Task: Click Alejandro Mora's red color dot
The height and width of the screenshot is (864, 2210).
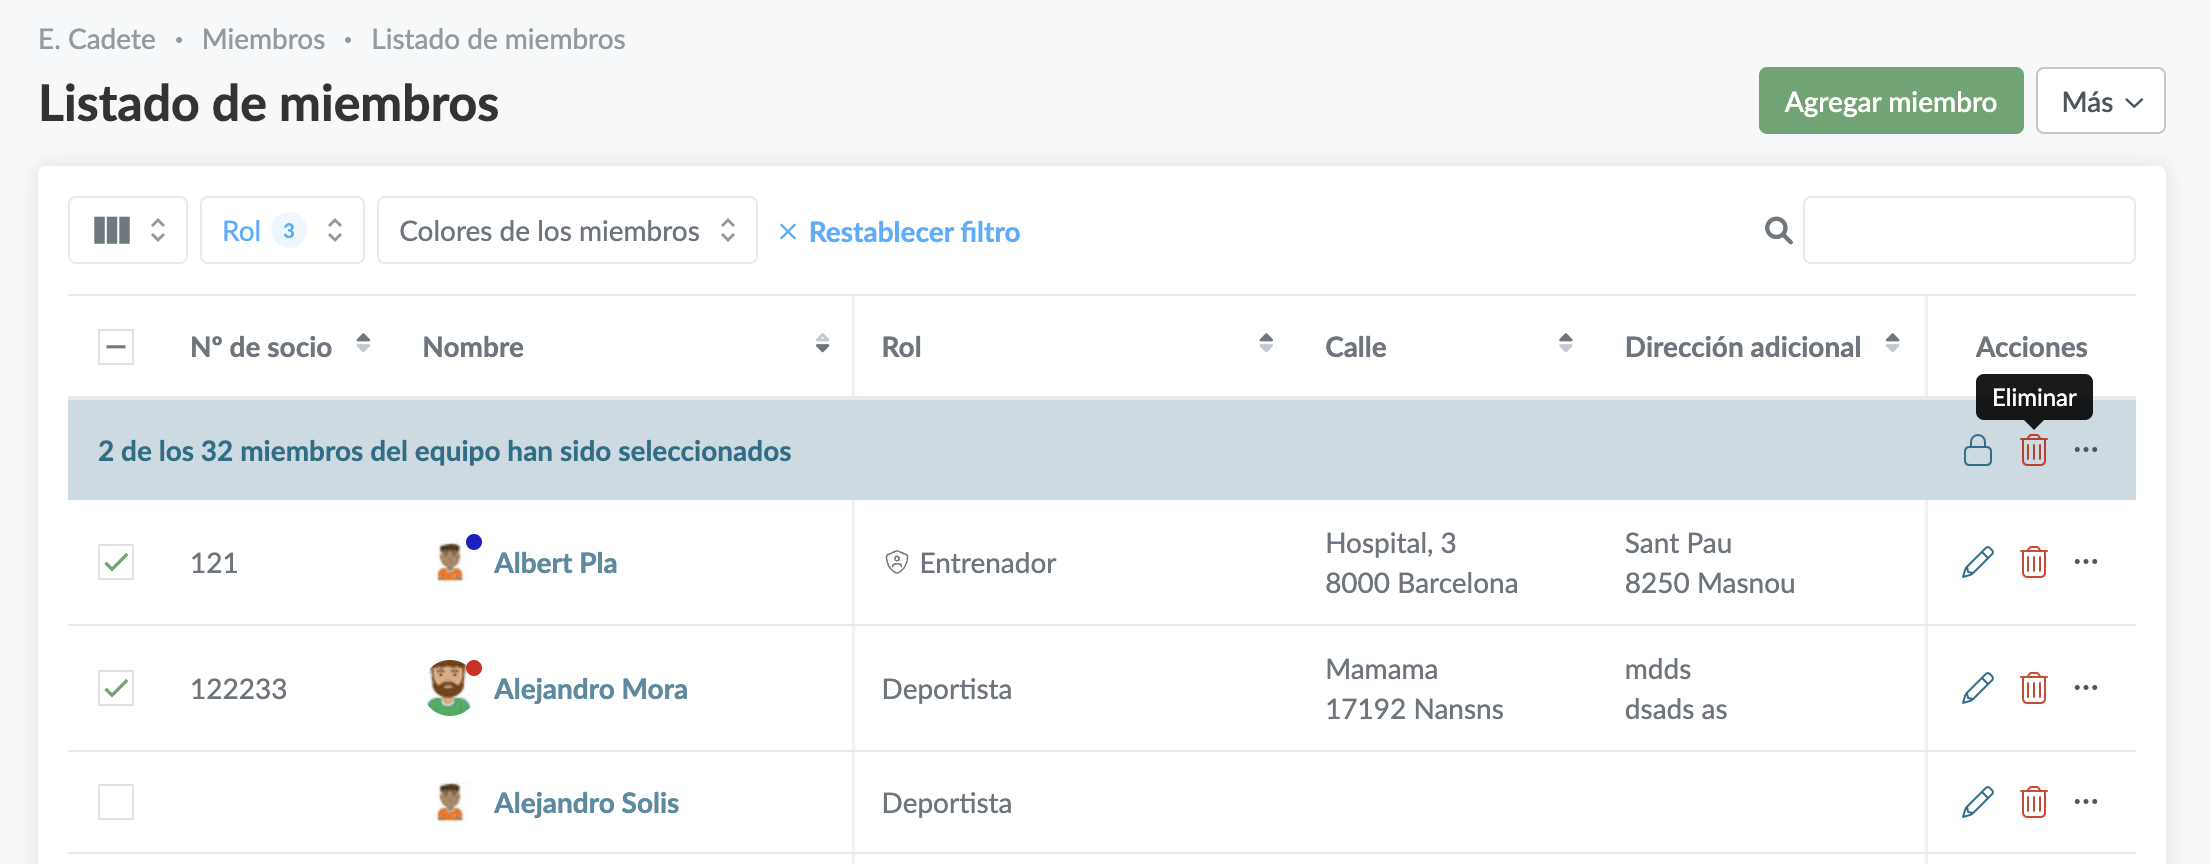Action: pos(474,668)
